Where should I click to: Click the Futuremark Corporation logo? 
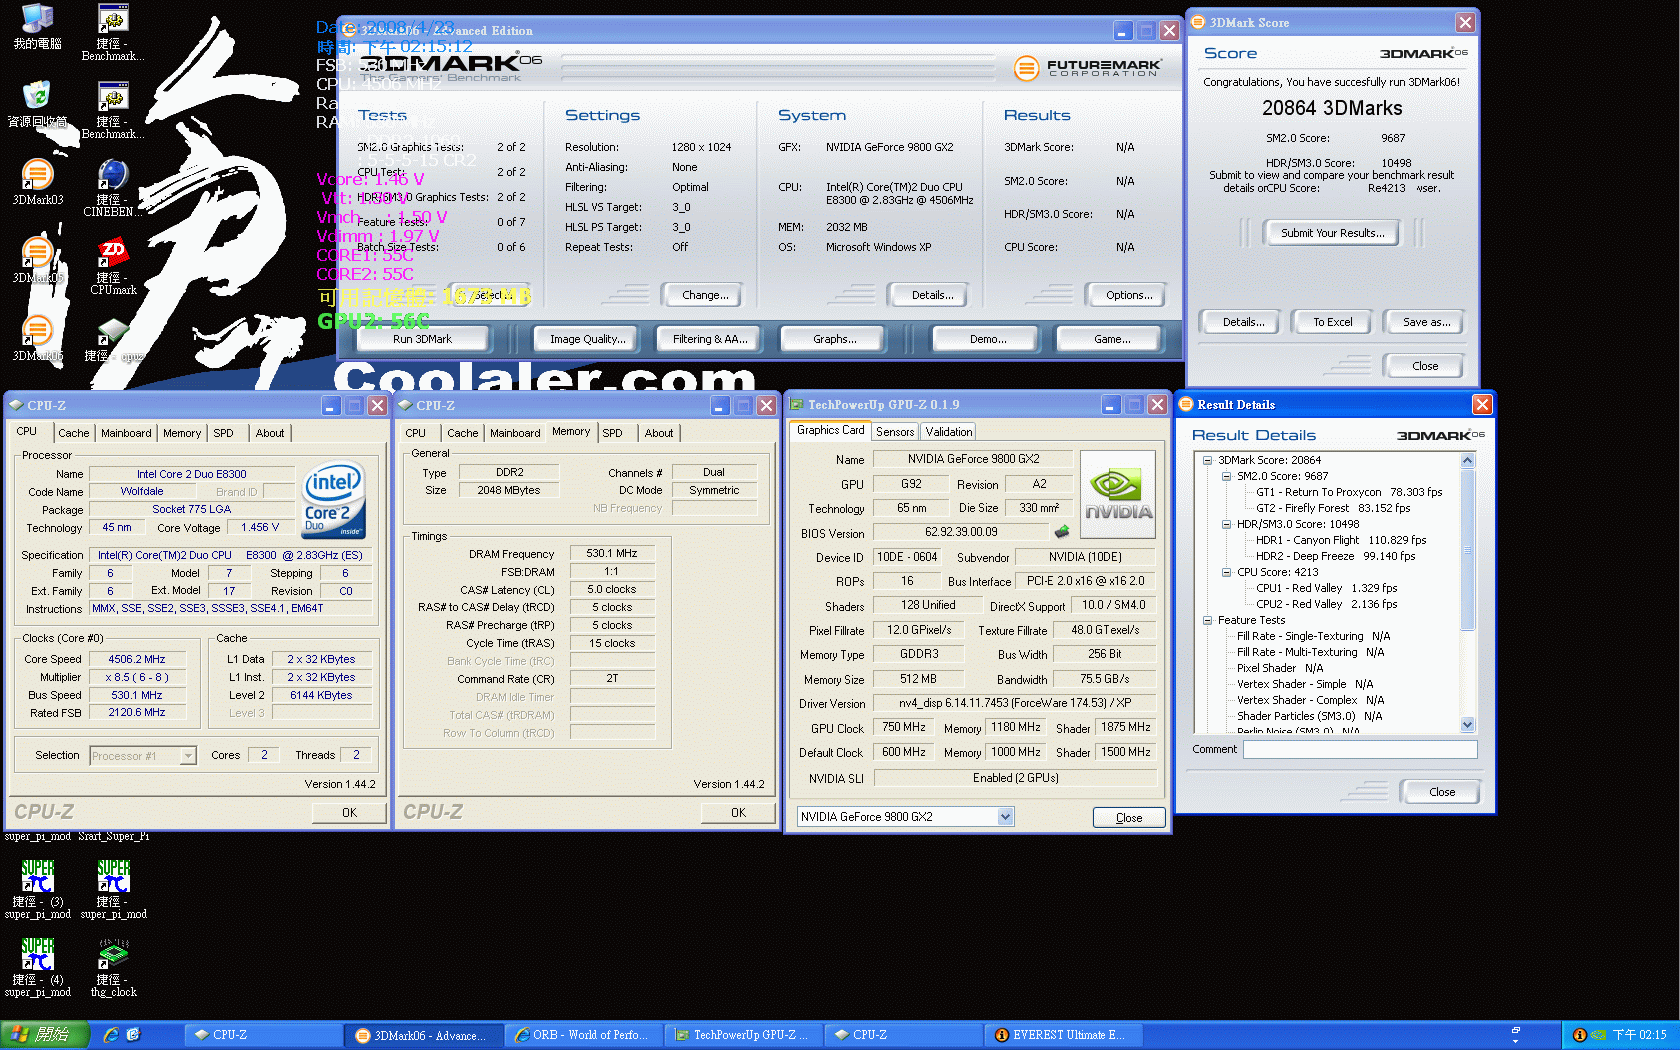pyautogui.click(x=1088, y=67)
